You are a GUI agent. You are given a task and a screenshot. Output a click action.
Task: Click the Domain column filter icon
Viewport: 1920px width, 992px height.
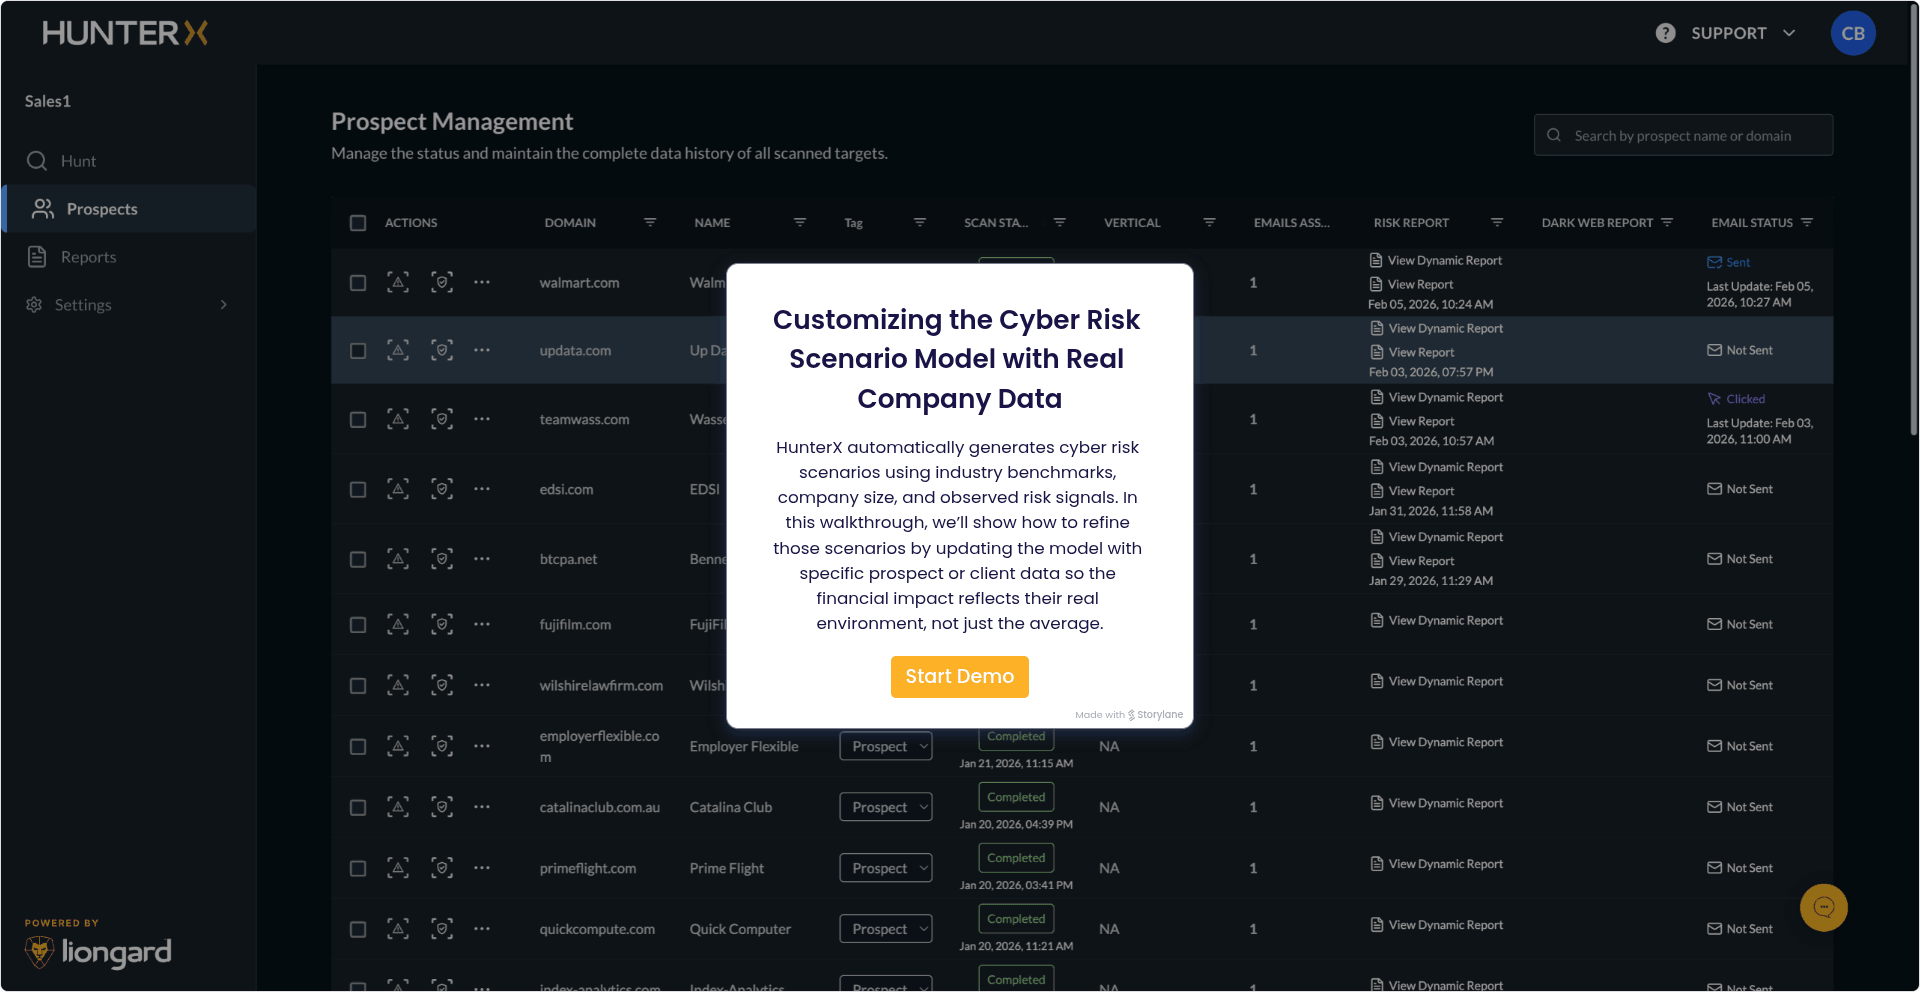tap(650, 223)
